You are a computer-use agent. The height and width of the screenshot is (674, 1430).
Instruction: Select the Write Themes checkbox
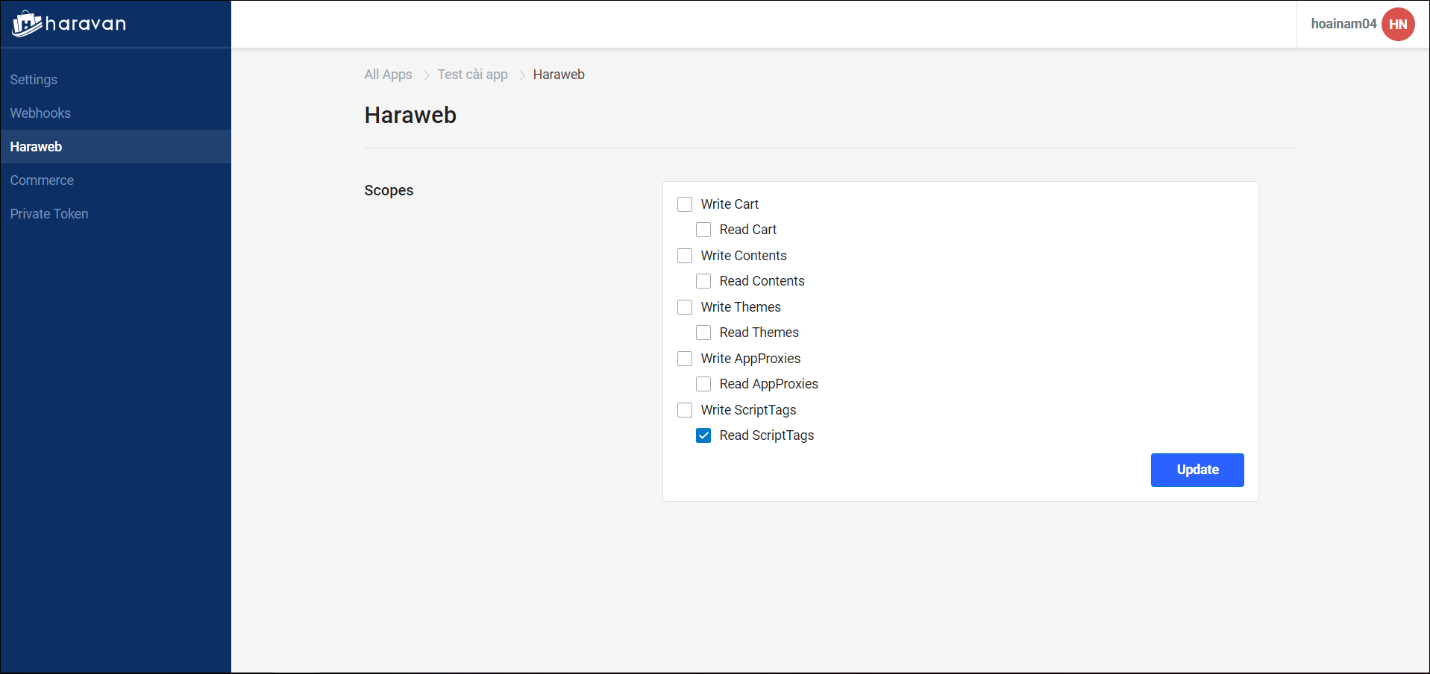coord(685,307)
